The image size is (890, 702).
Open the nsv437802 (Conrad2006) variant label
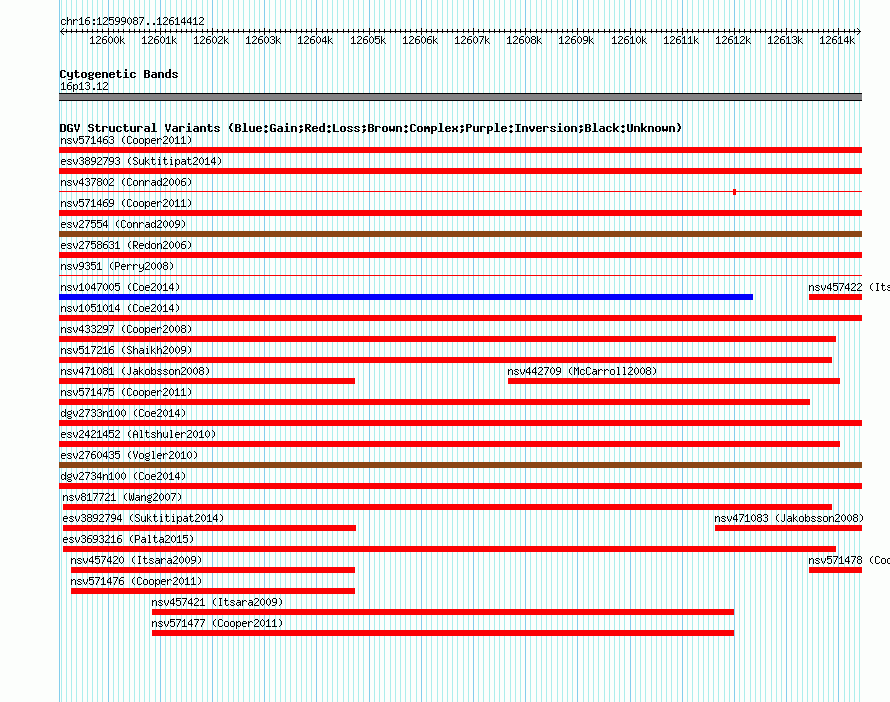pyautogui.click(x=126, y=182)
